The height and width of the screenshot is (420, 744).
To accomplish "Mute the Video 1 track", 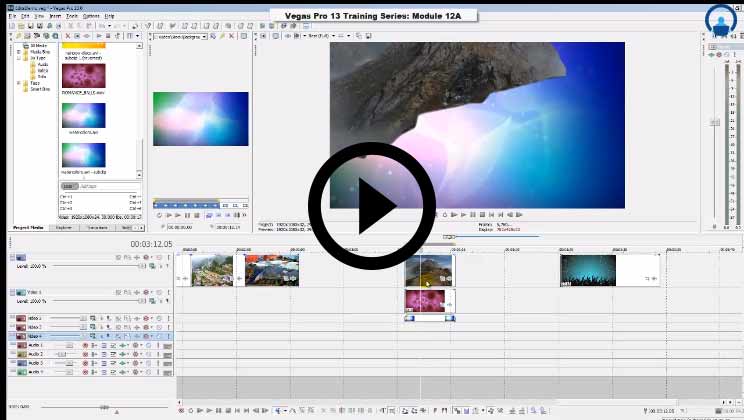I will point(159,293).
